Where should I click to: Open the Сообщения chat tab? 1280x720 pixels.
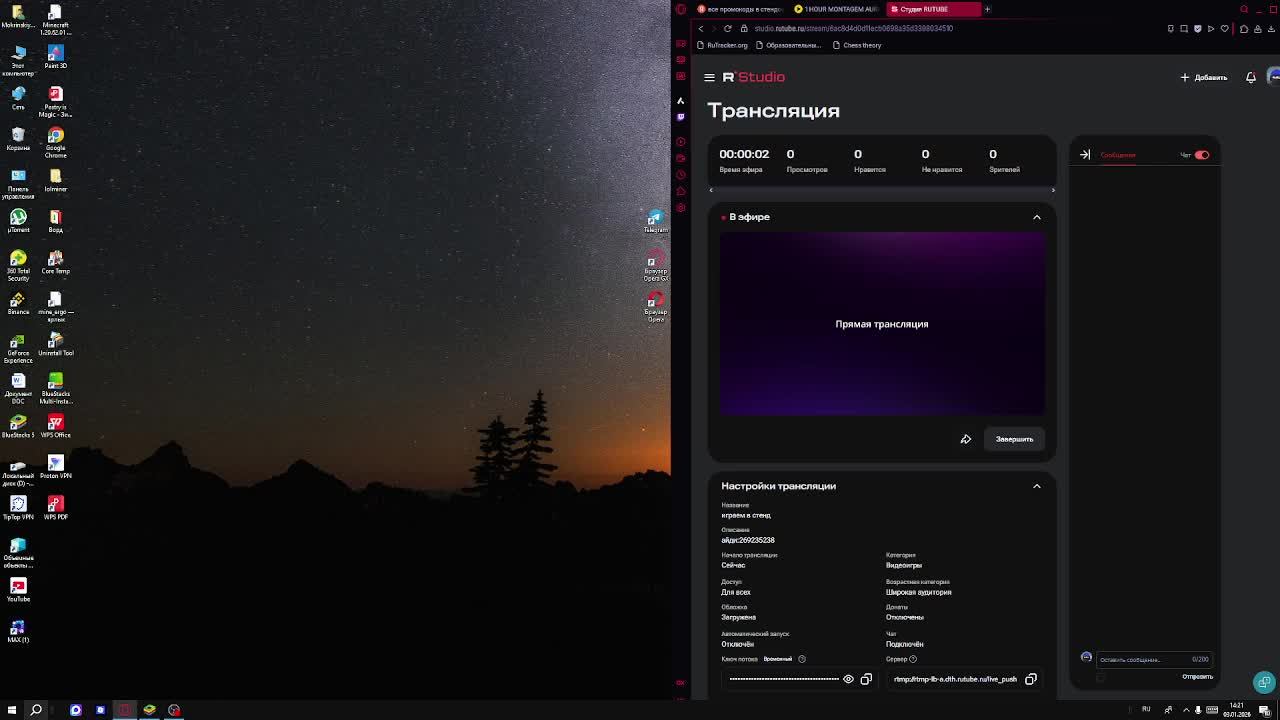coord(1118,155)
